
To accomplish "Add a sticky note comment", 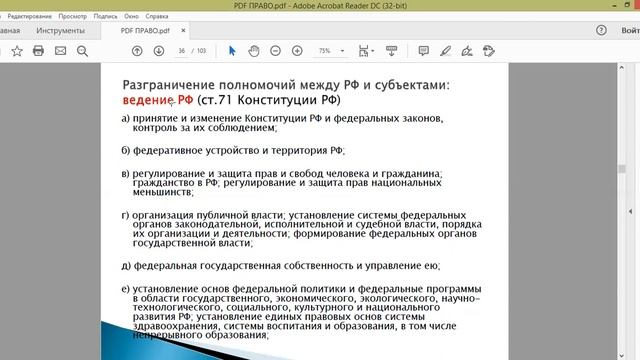I will (x=424, y=51).
